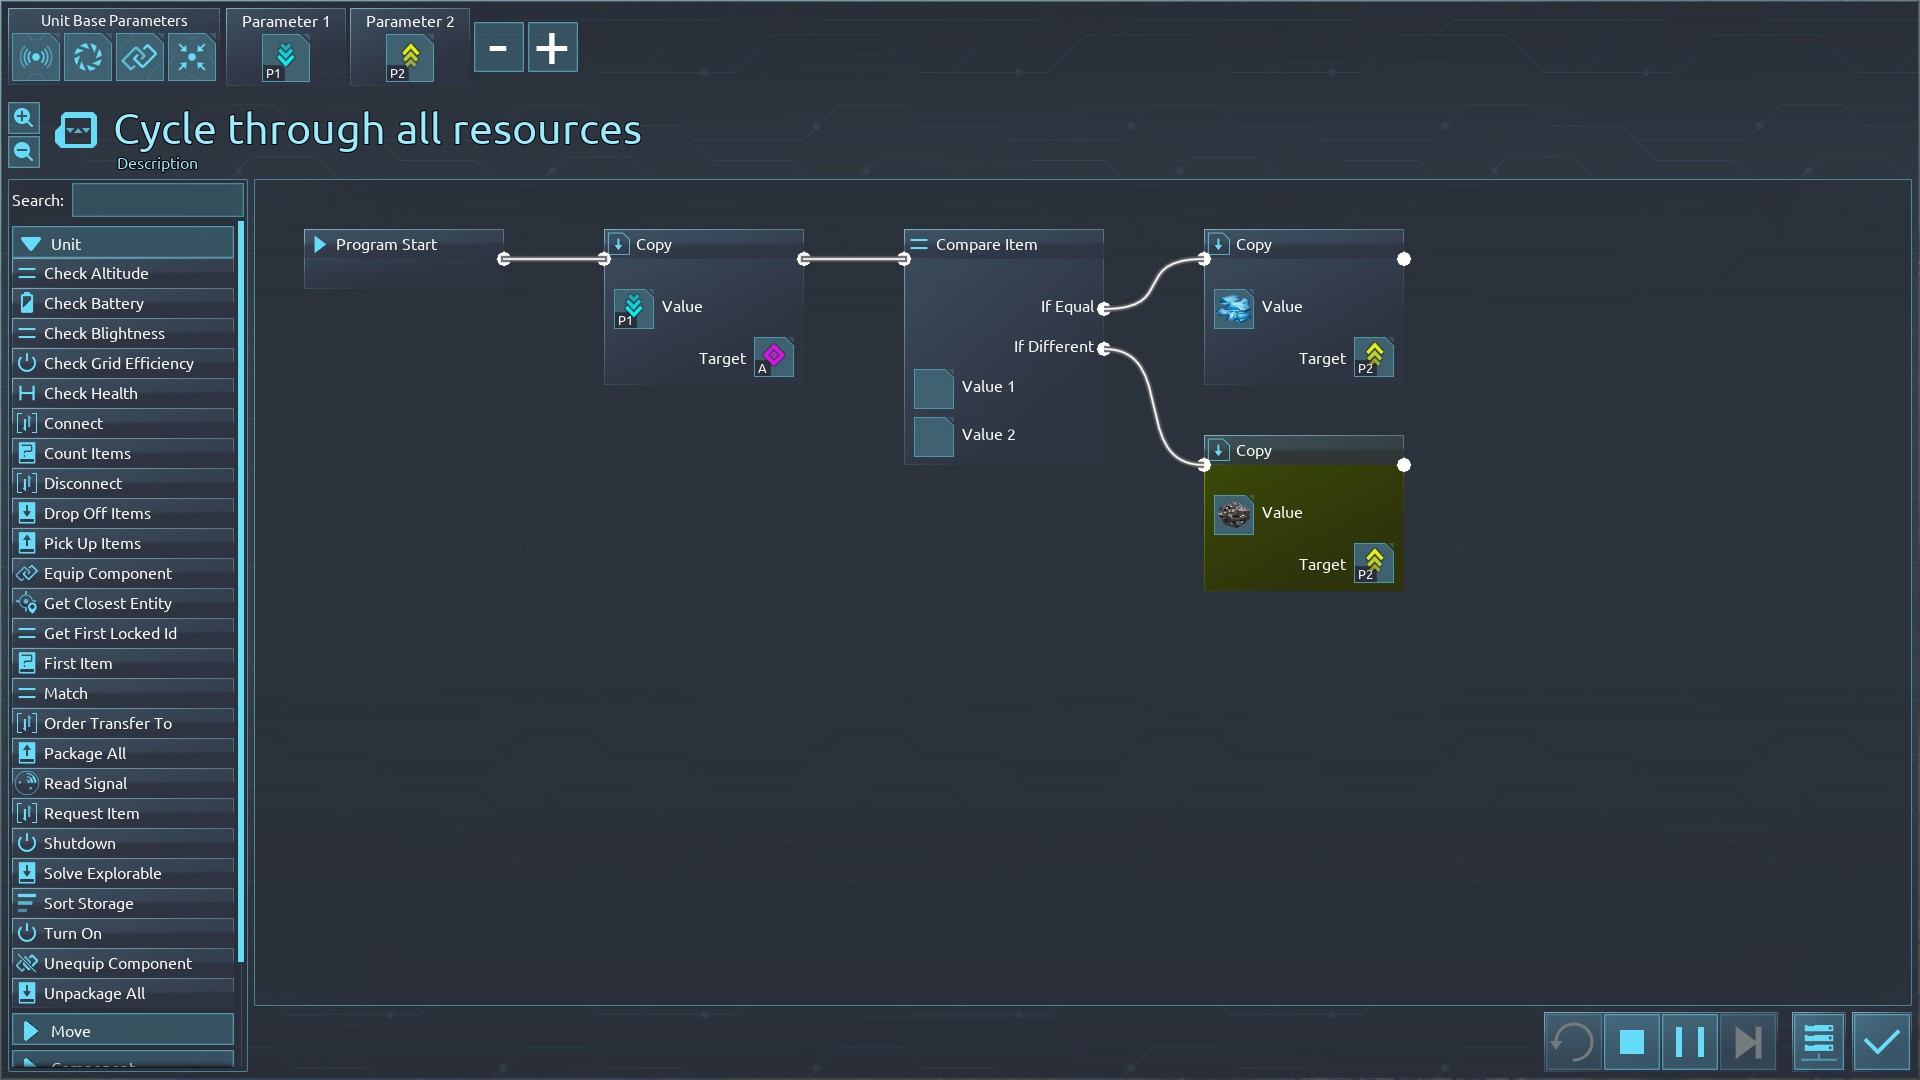Viewport: 1920px width, 1080px height.
Task: Click the zoom out magnifier icon
Action: click(24, 152)
